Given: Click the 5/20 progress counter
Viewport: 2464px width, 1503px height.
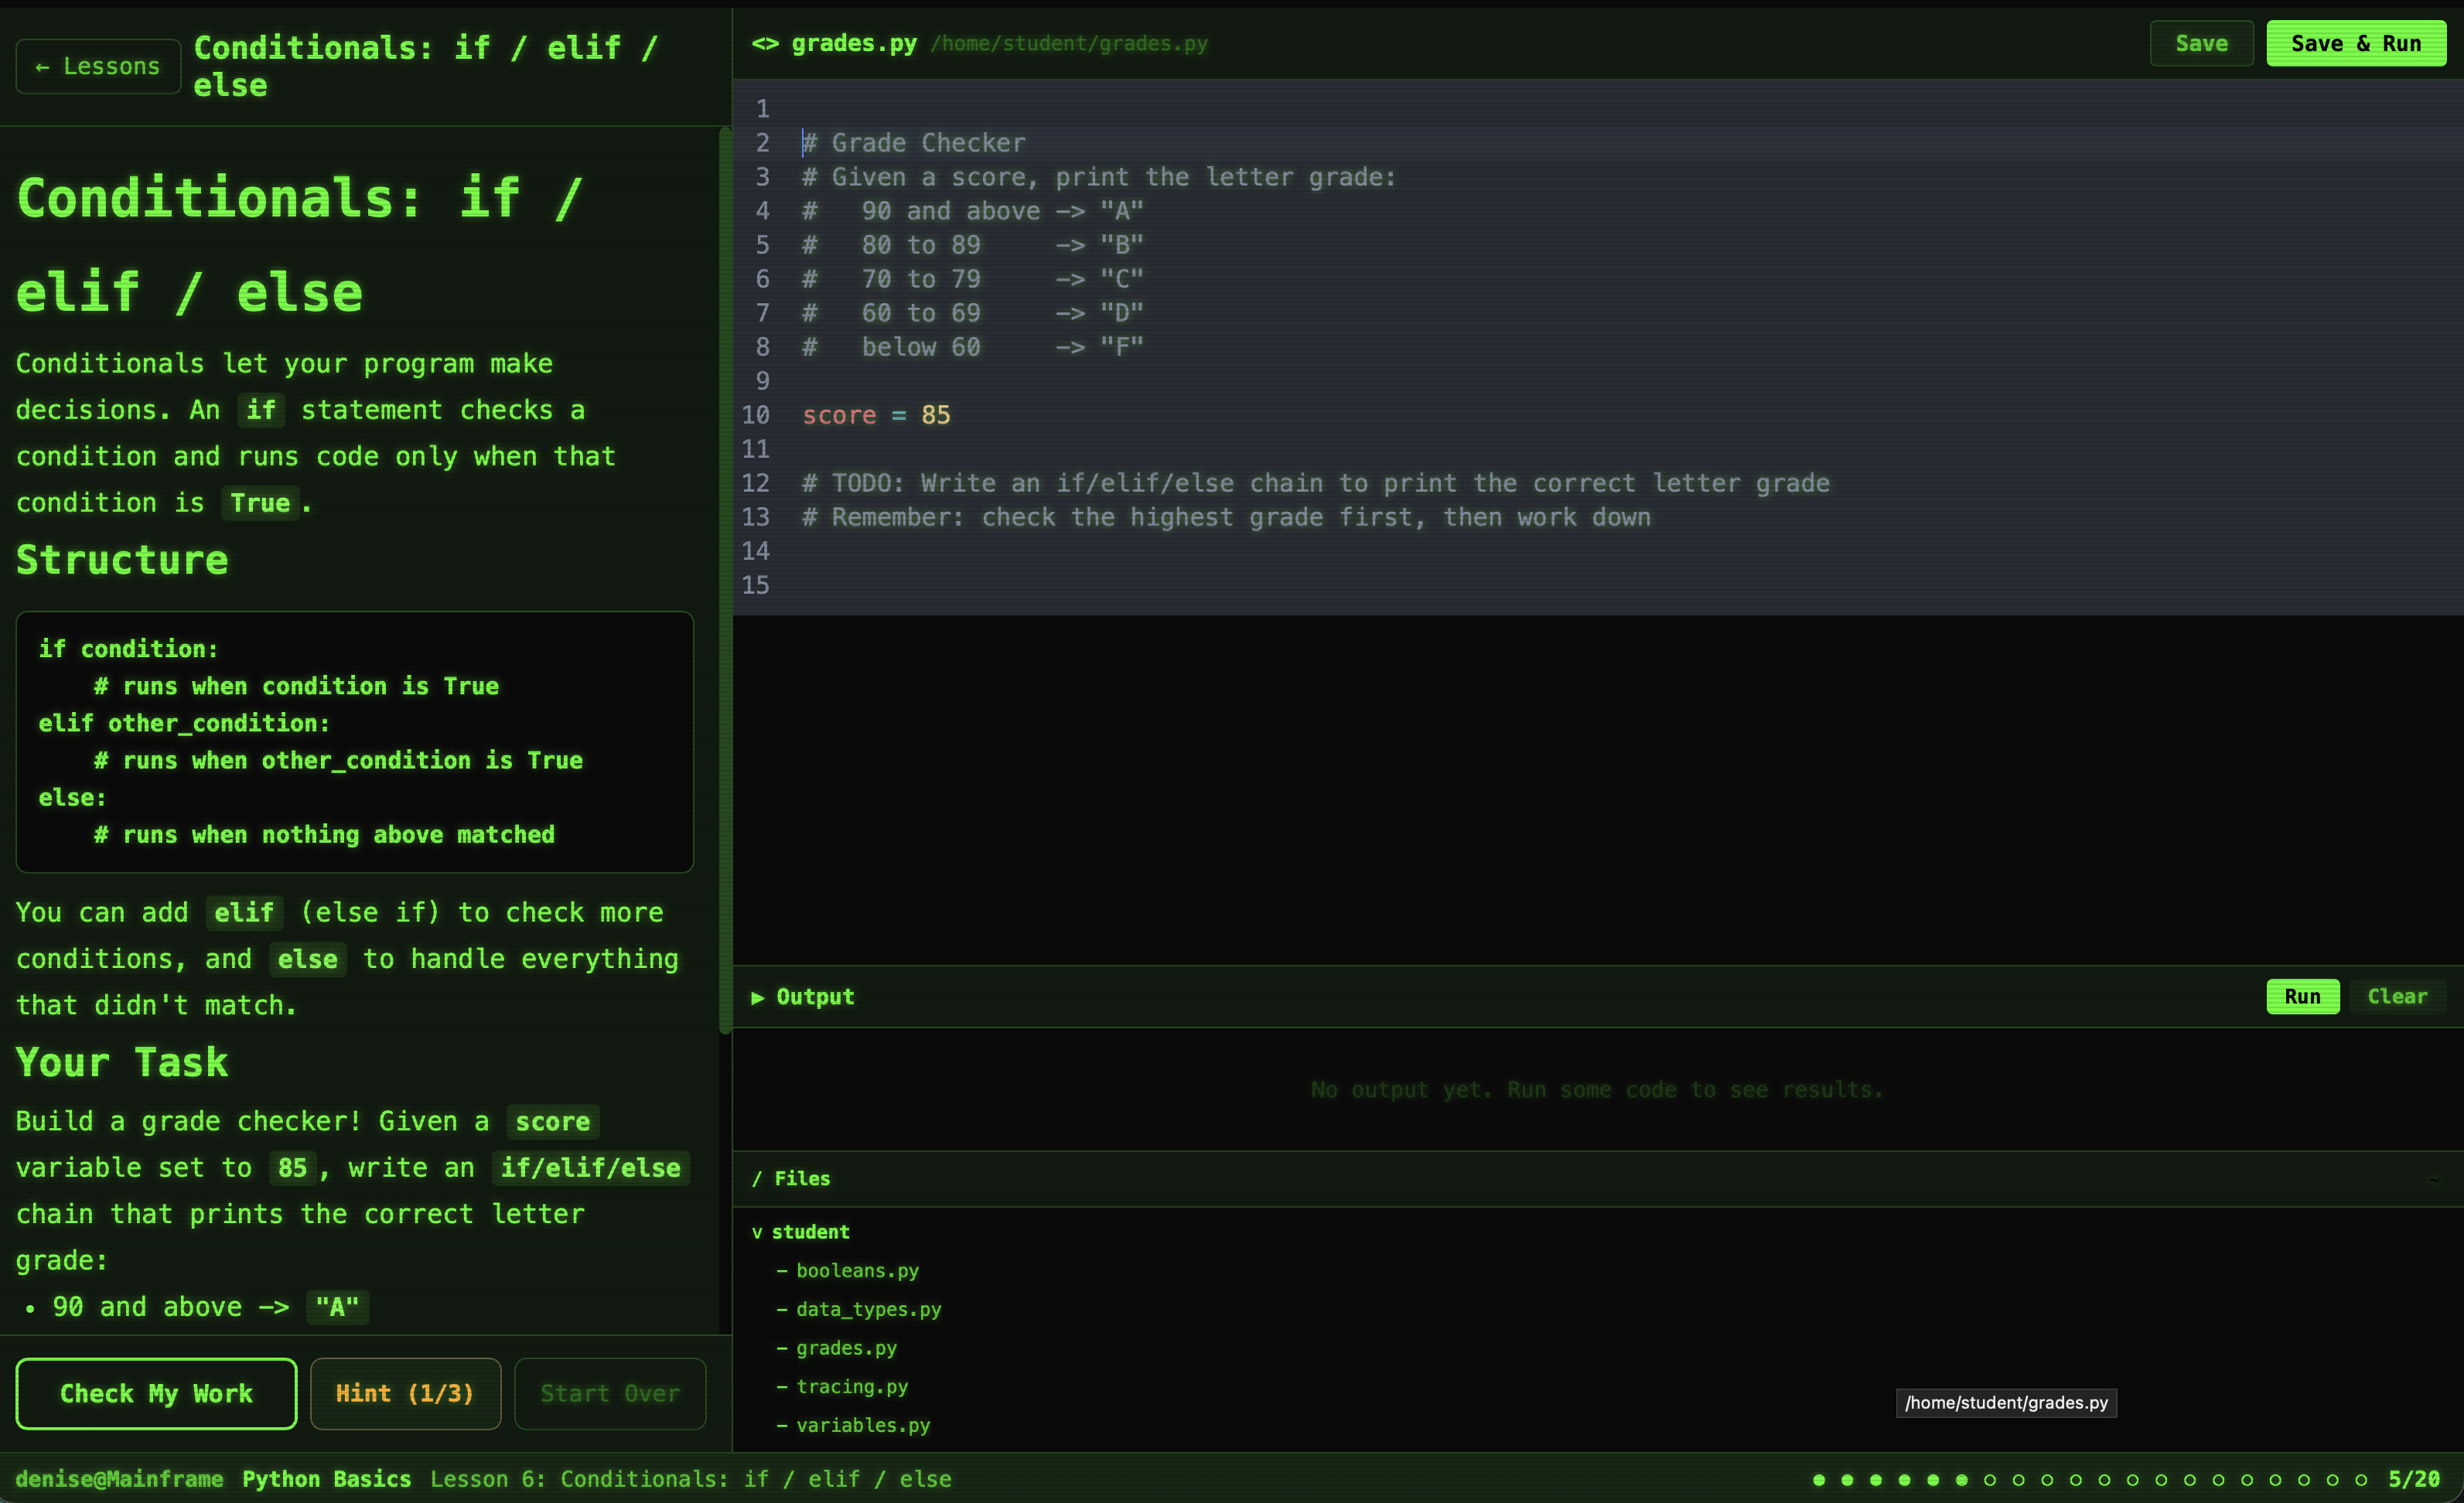Looking at the screenshot, I should 2414,1479.
